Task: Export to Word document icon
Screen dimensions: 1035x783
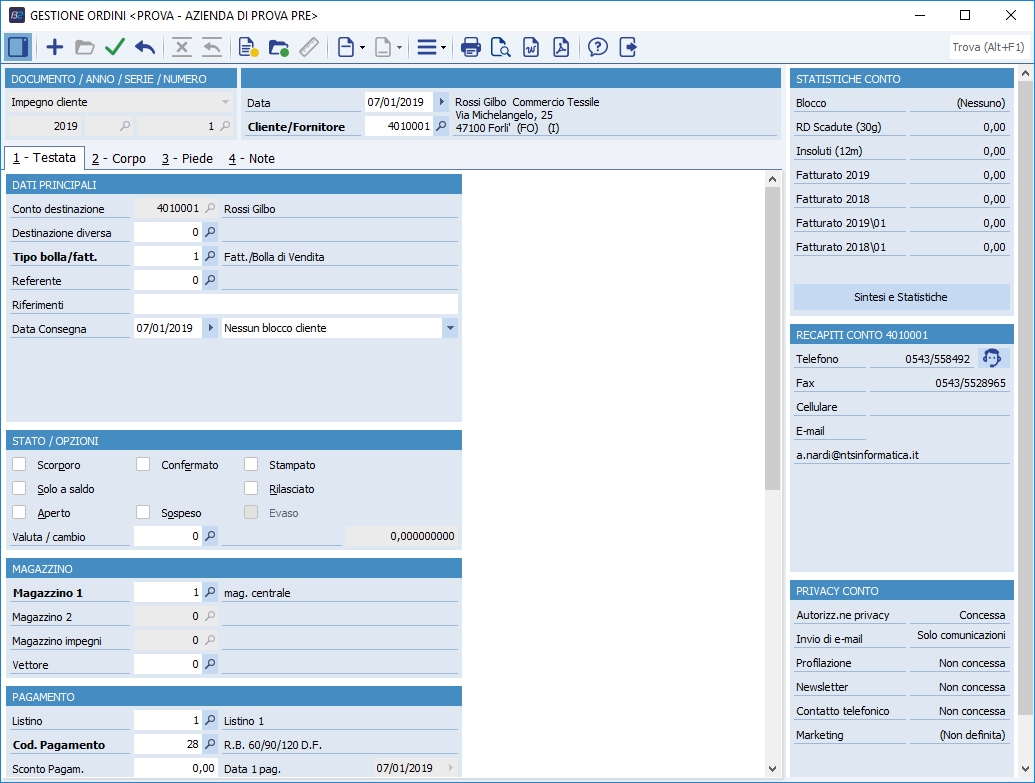Action: (x=531, y=47)
